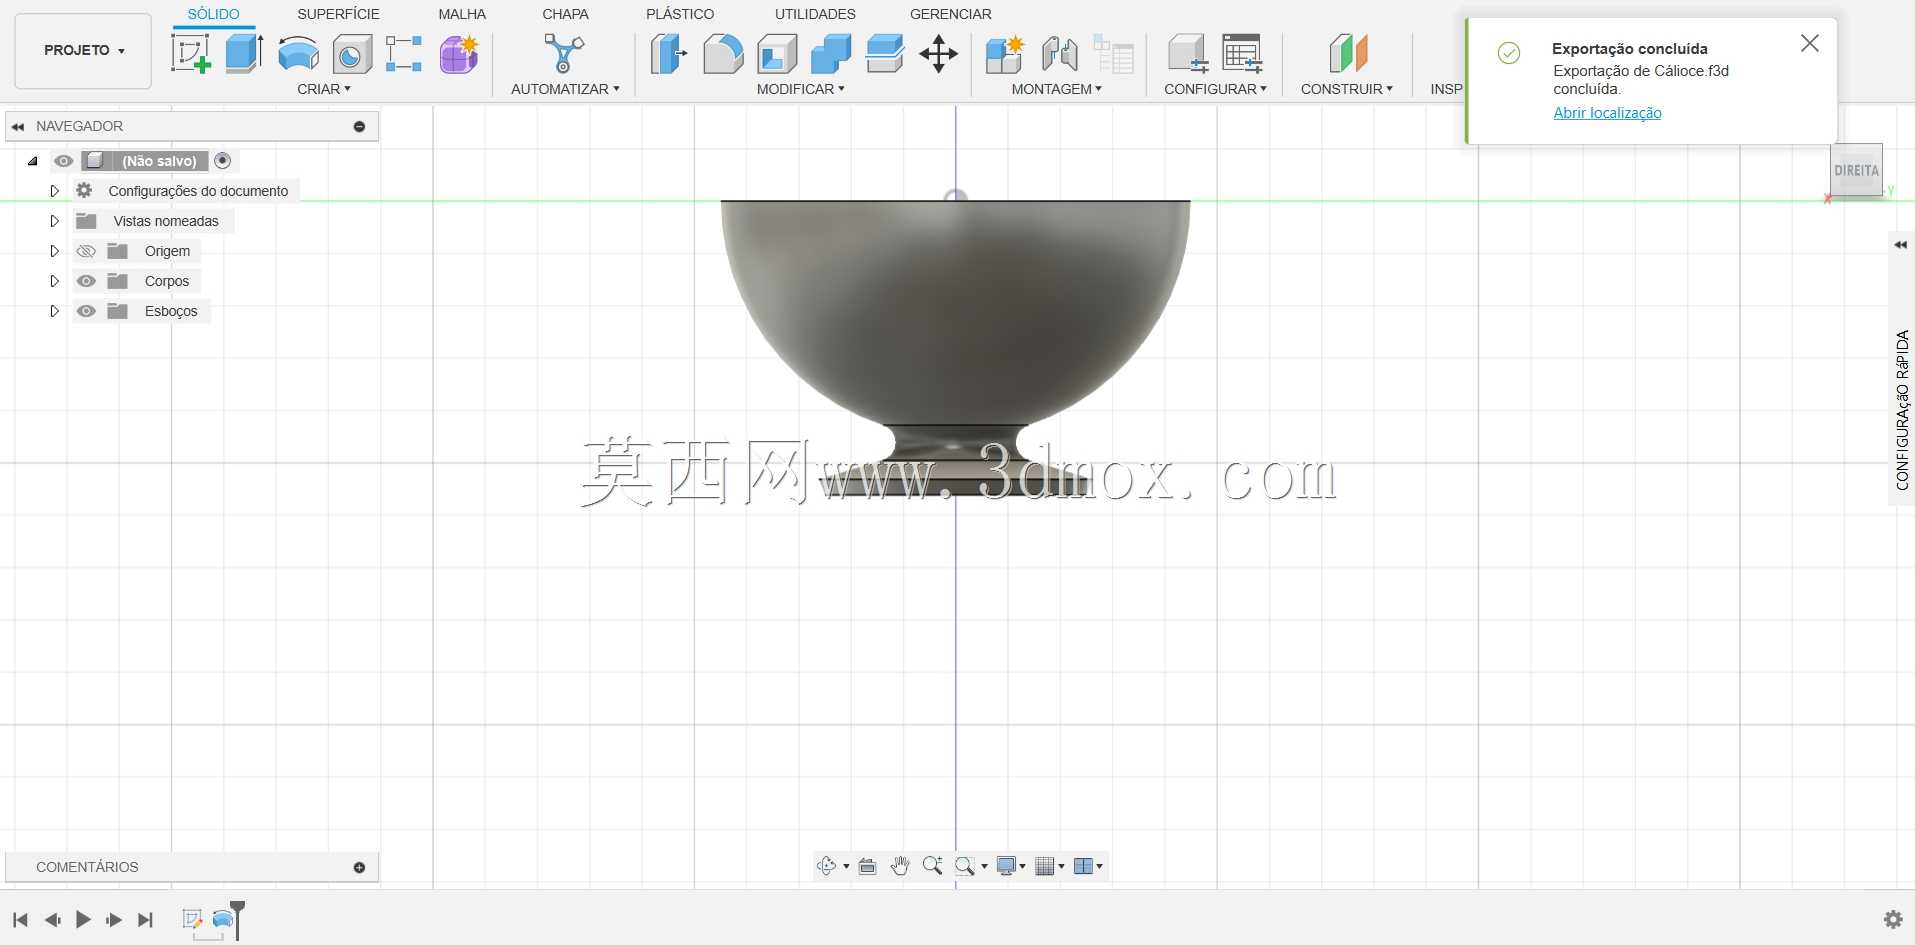Open the MODIFICAR dropdown menu
Viewport: 1915px width, 945px height.
click(x=800, y=89)
